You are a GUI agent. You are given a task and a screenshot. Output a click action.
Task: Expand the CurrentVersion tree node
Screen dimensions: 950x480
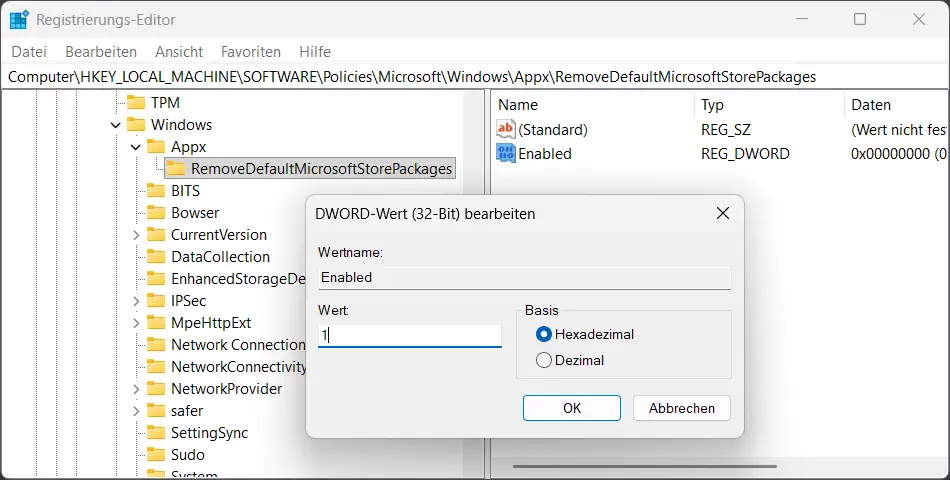tap(136, 235)
